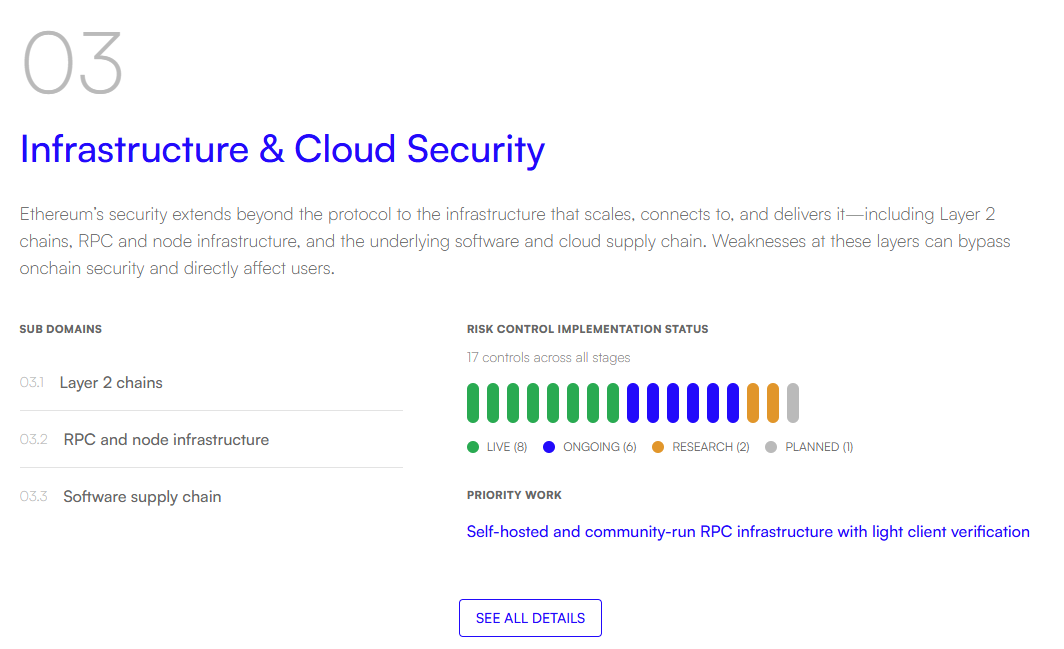Click the gray PLANNED legend dot
1064x649 pixels.
click(x=771, y=447)
